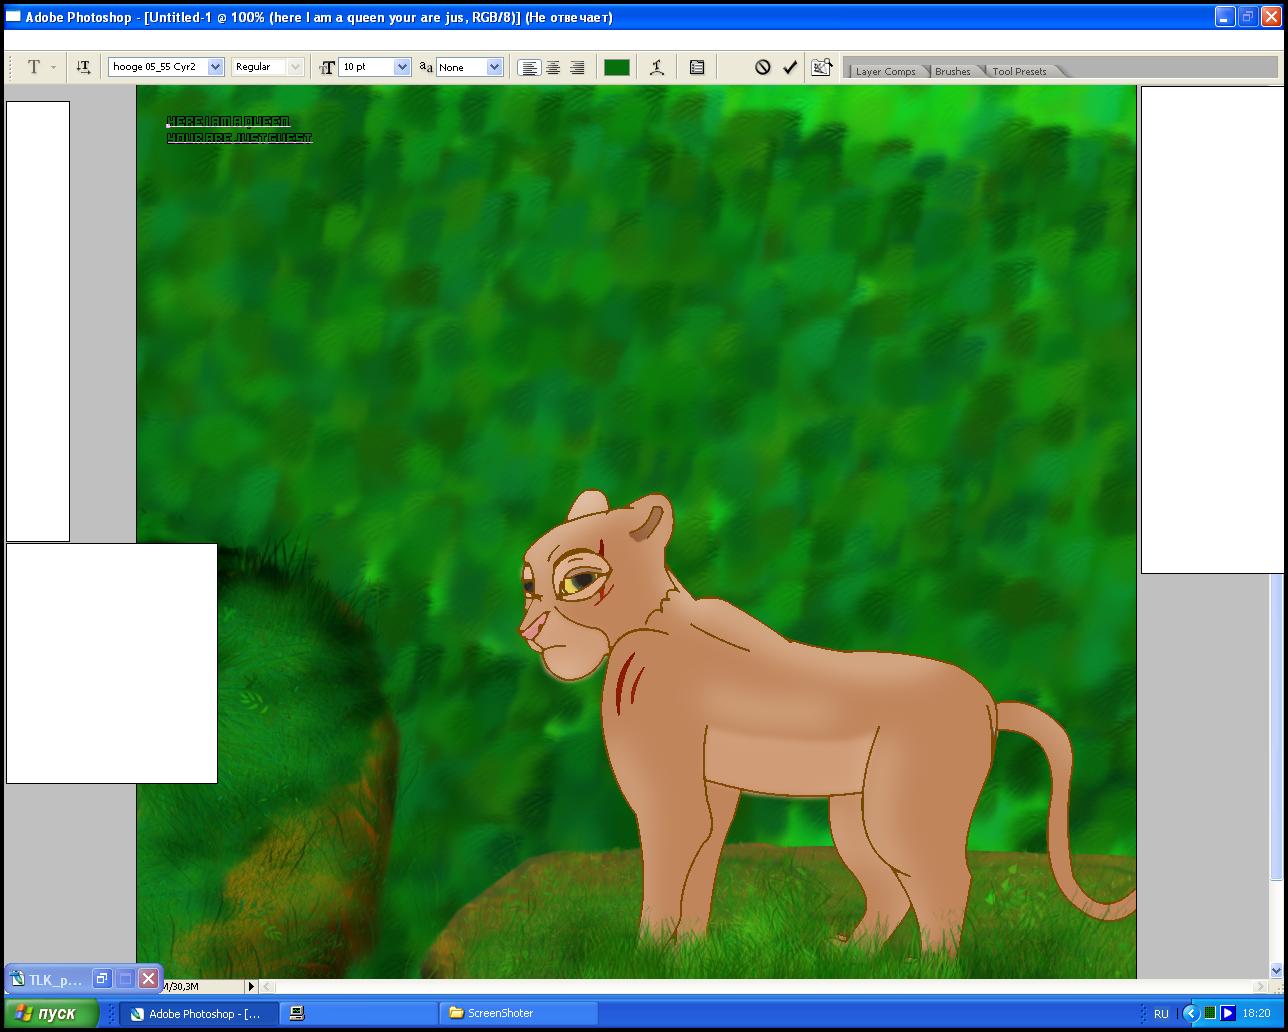Select left align text

[x=529, y=67]
